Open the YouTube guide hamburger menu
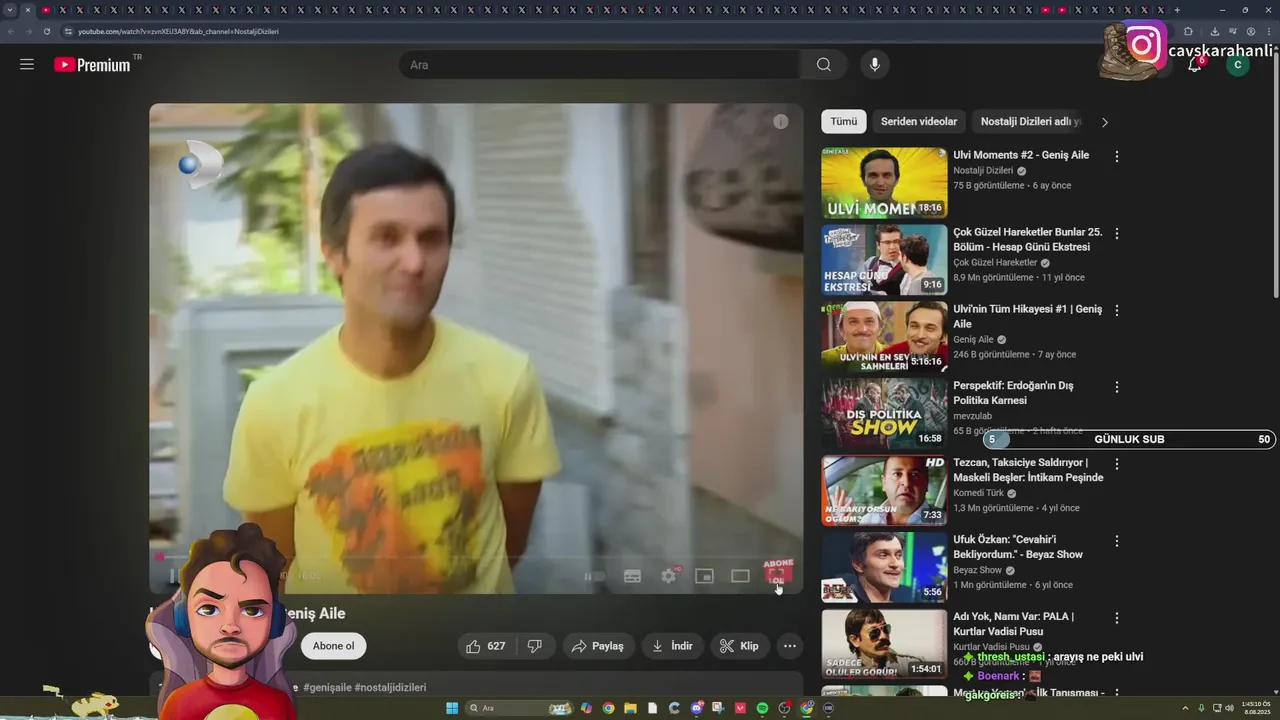 [x=27, y=64]
